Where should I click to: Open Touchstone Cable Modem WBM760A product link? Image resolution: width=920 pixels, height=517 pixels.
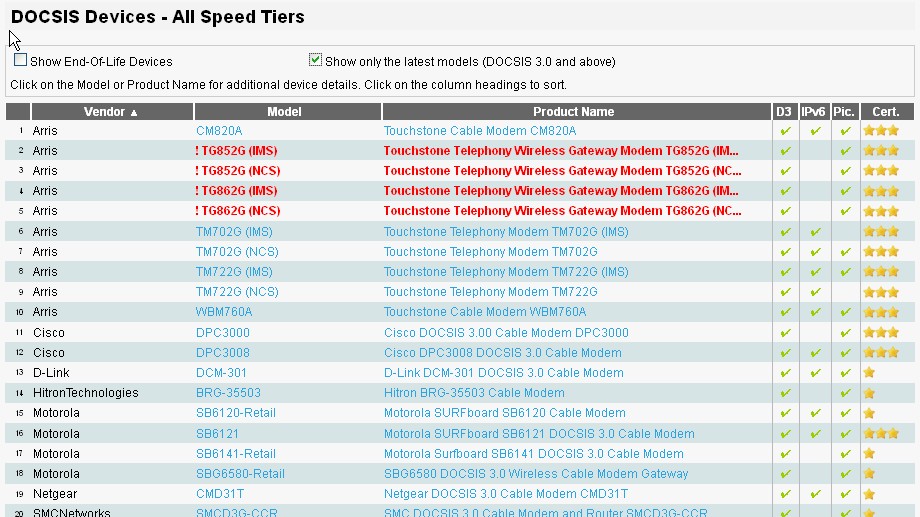pyautogui.click(x=485, y=312)
